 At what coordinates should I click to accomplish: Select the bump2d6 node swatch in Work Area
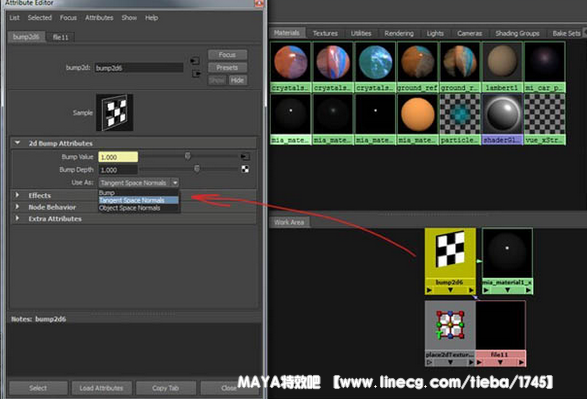(450, 253)
